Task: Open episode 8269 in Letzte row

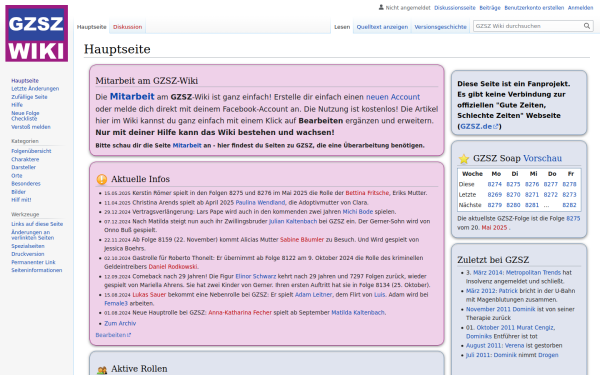Action: pyautogui.click(x=494, y=195)
